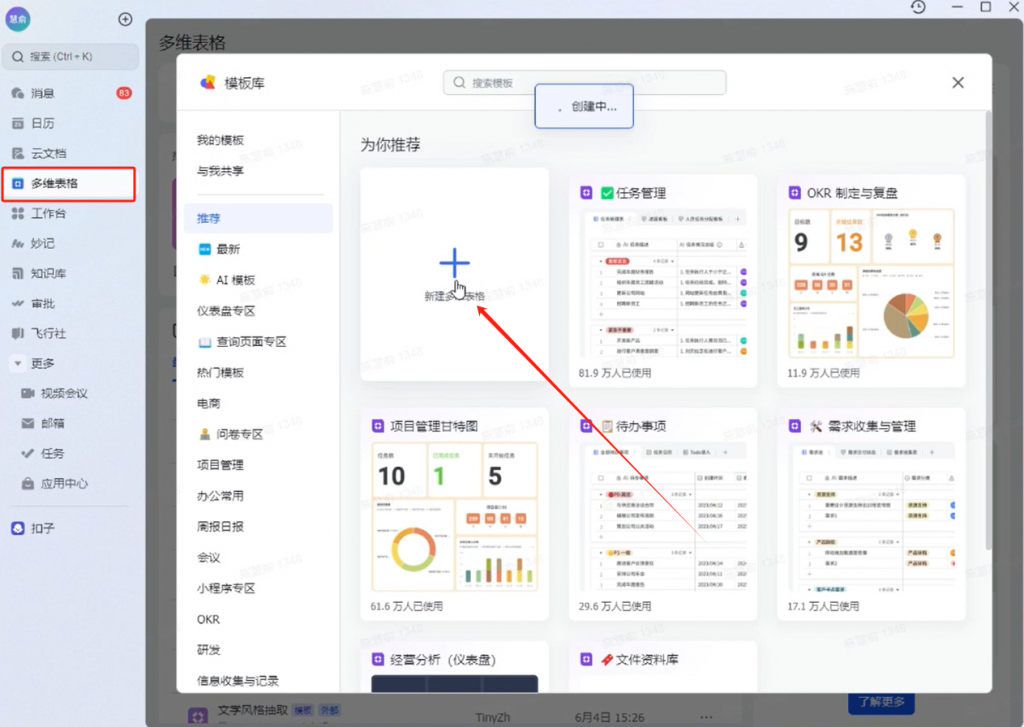Select OKR category in template list
The height and width of the screenshot is (727, 1024).
[208, 619]
